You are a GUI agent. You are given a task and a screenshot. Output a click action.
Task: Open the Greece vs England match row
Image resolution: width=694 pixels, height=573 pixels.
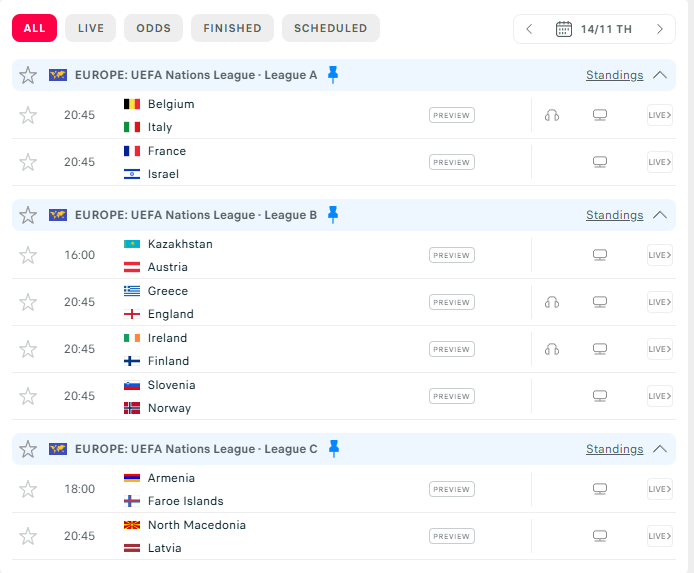click(344, 302)
